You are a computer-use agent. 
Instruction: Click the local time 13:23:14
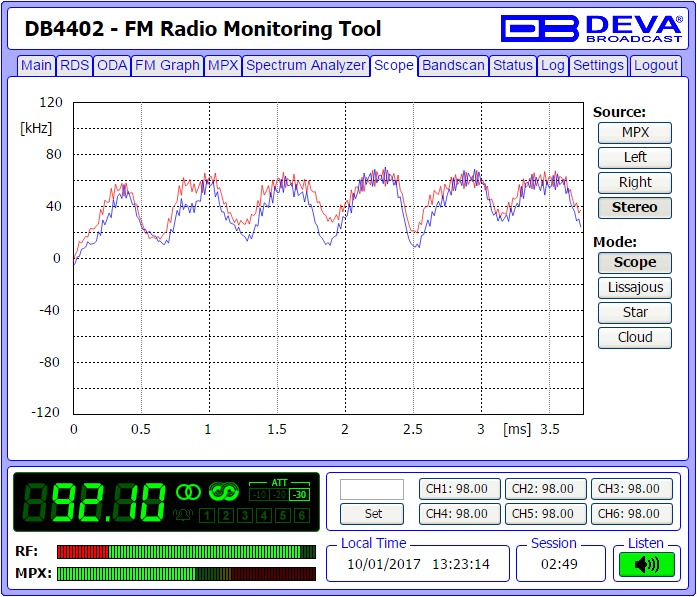point(461,565)
